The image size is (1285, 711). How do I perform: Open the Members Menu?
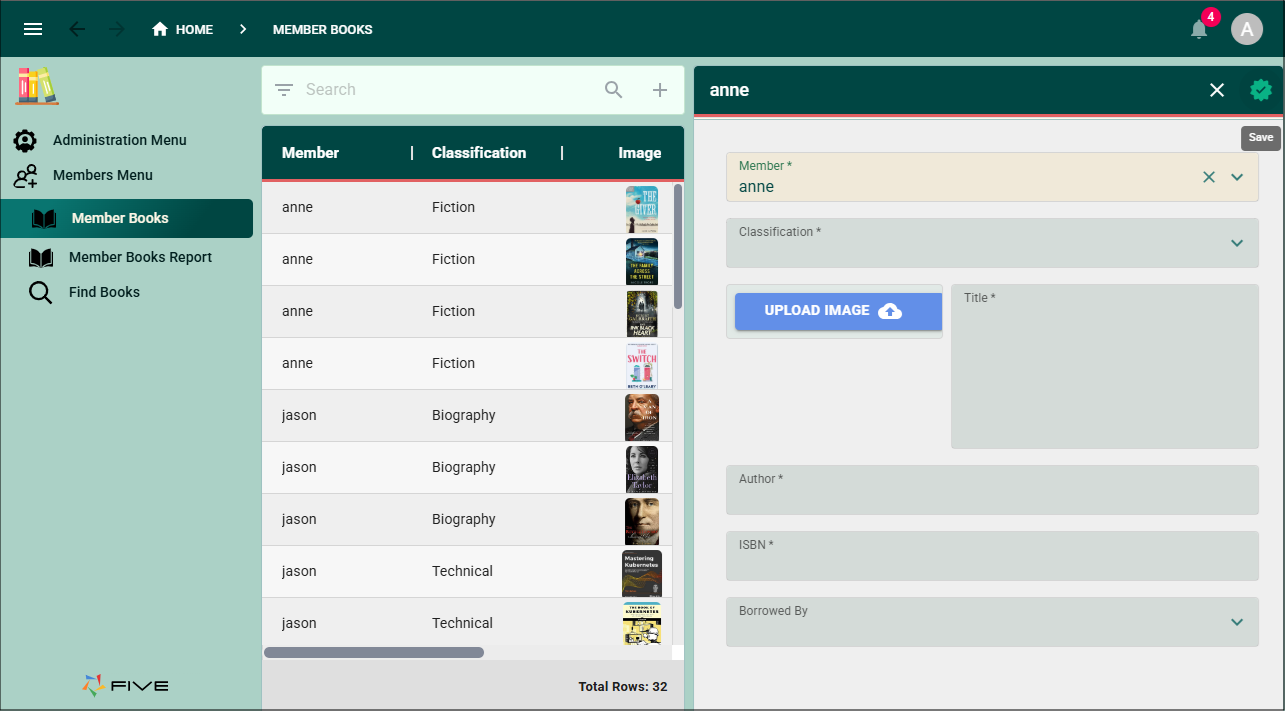[x=103, y=176]
